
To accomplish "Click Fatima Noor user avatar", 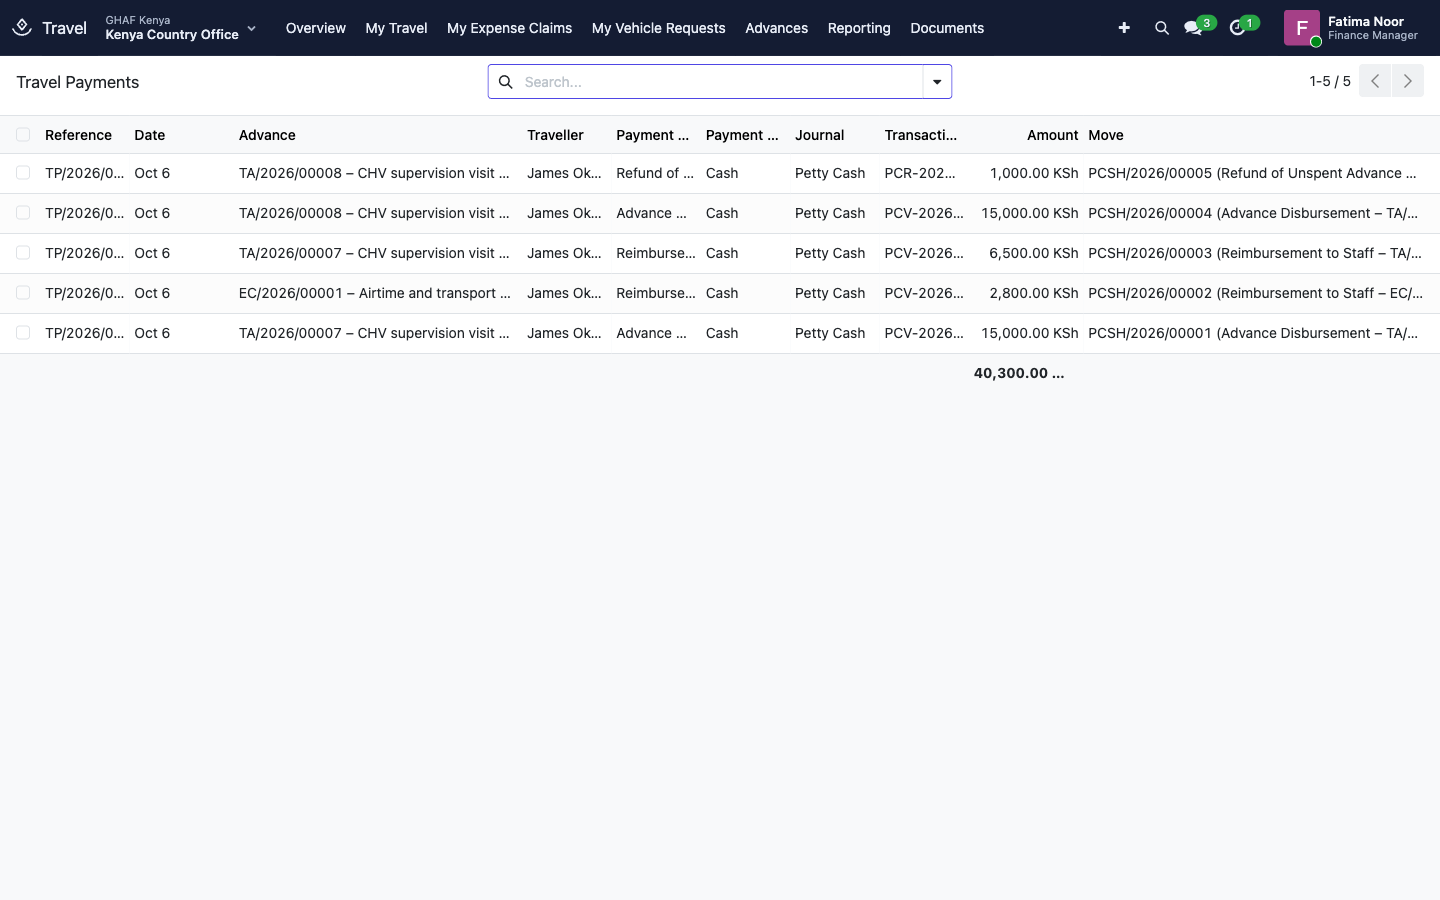I will (x=1301, y=28).
